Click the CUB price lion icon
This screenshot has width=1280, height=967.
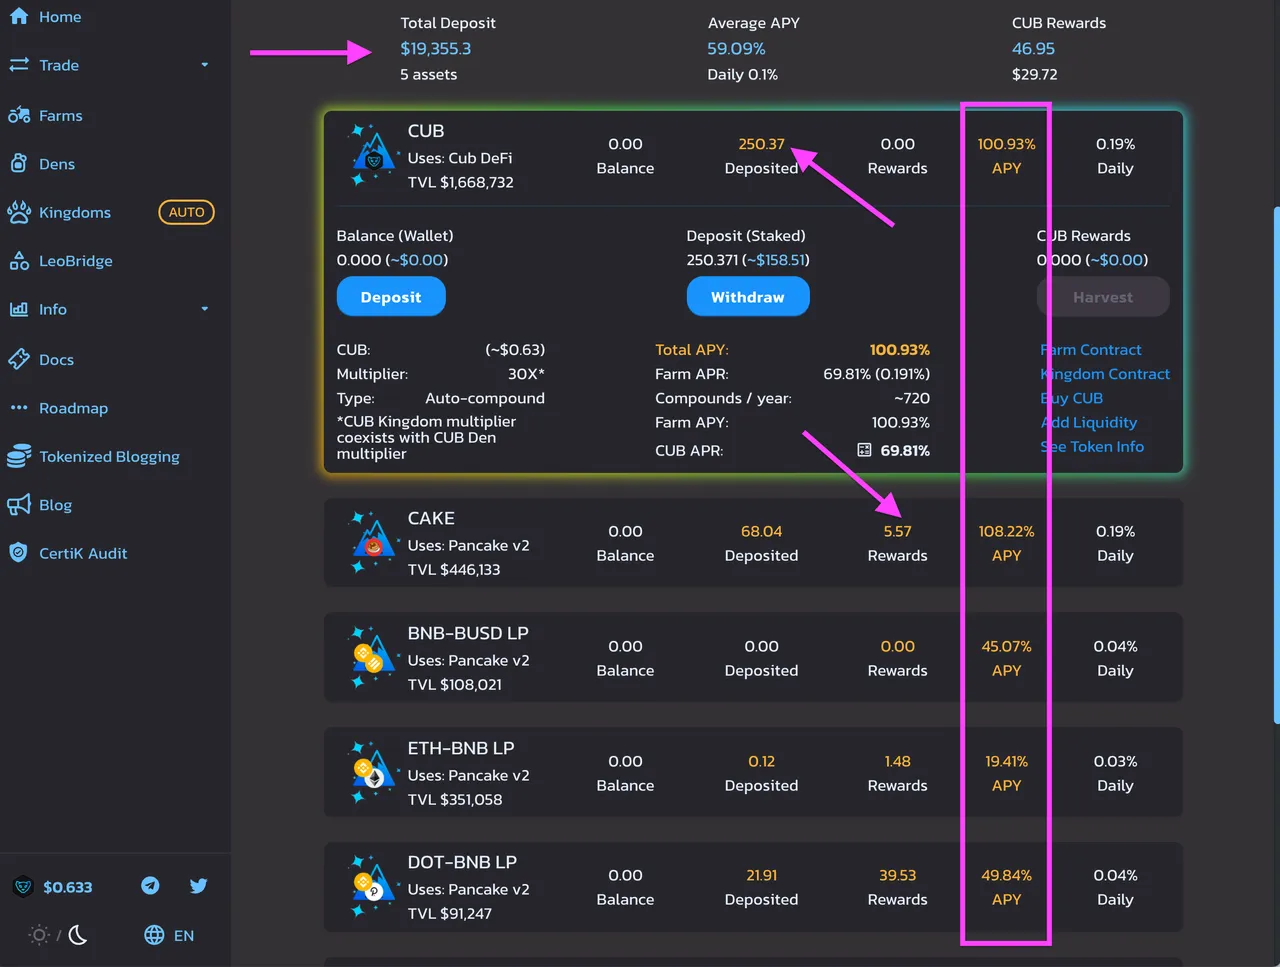click(x=23, y=886)
